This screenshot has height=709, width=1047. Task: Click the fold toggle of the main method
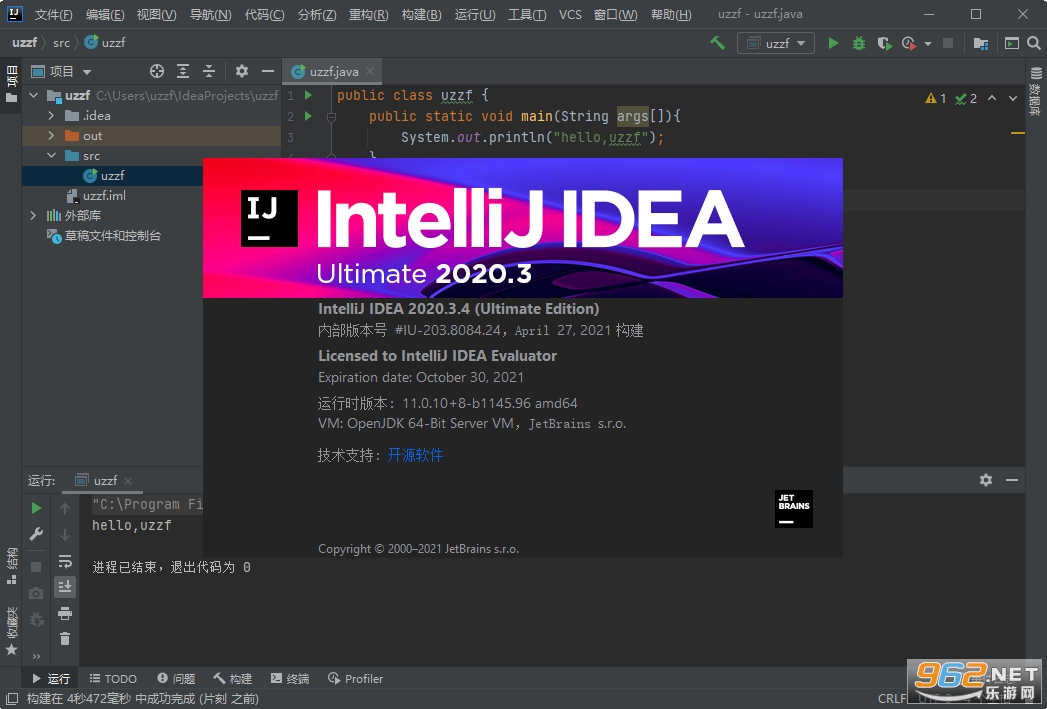[x=331, y=117]
